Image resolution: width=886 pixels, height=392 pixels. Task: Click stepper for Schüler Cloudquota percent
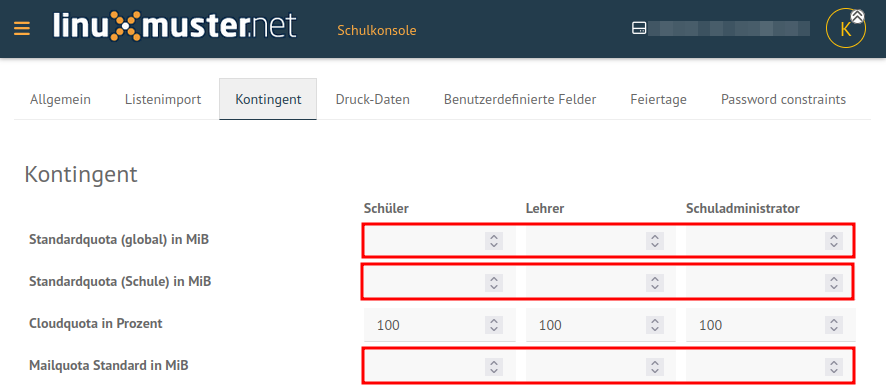coord(494,325)
